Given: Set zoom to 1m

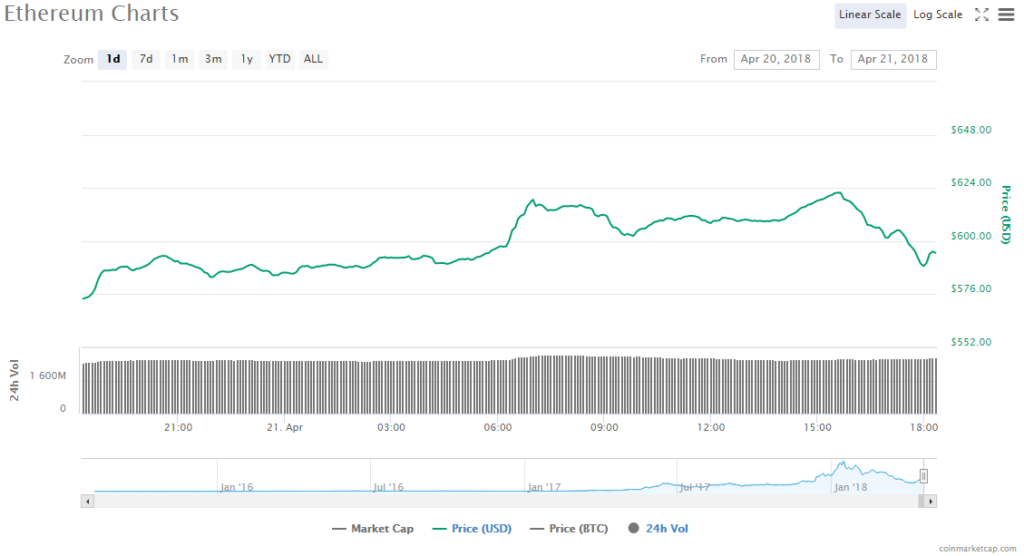Looking at the screenshot, I should [180, 59].
